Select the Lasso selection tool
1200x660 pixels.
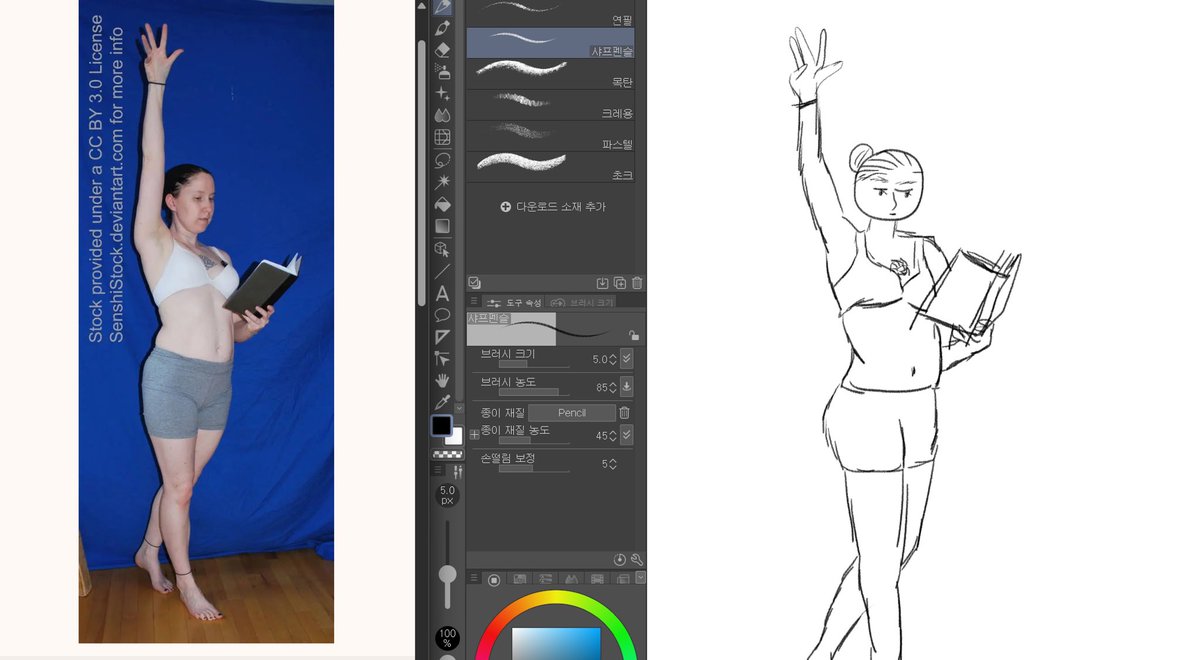pos(442,159)
